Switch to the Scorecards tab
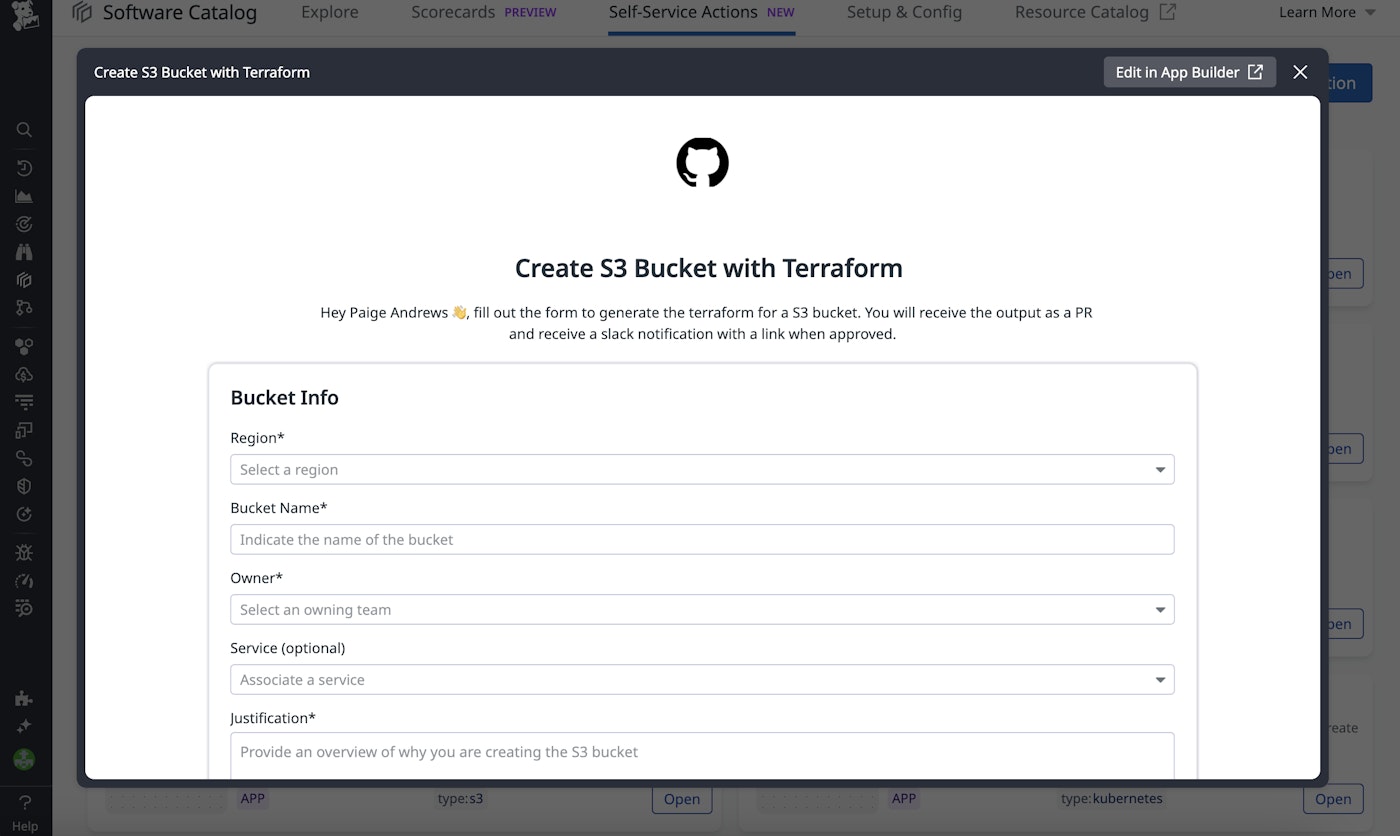This screenshot has height=836, width=1400. point(483,13)
